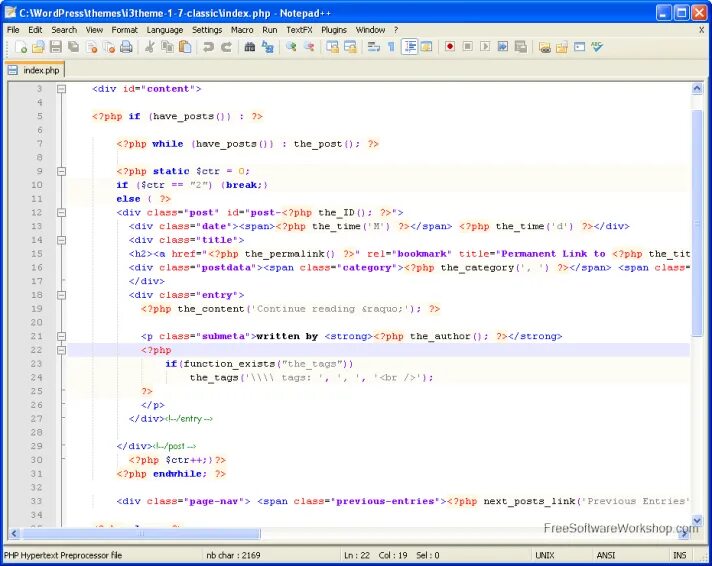Click the Open file folder icon
712x566 pixels.
pyautogui.click(x=39, y=47)
